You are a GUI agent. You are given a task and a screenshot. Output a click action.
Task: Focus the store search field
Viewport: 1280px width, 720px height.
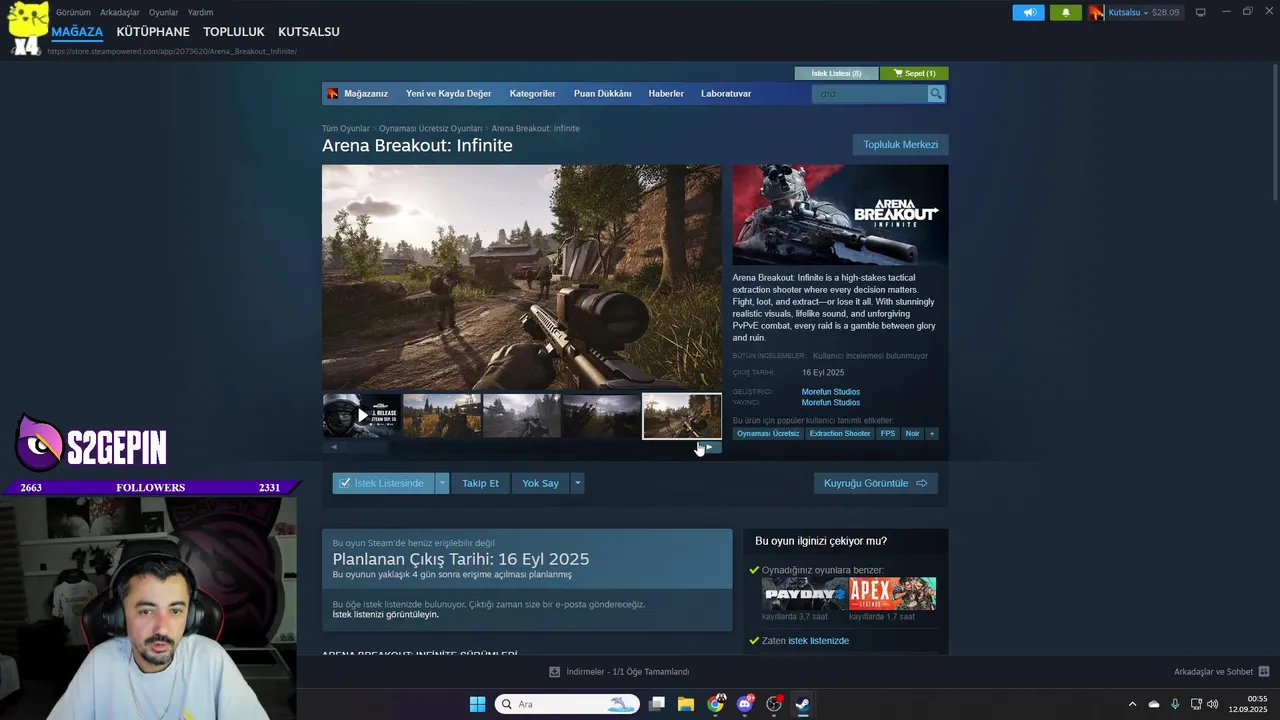[x=870, y=93]
